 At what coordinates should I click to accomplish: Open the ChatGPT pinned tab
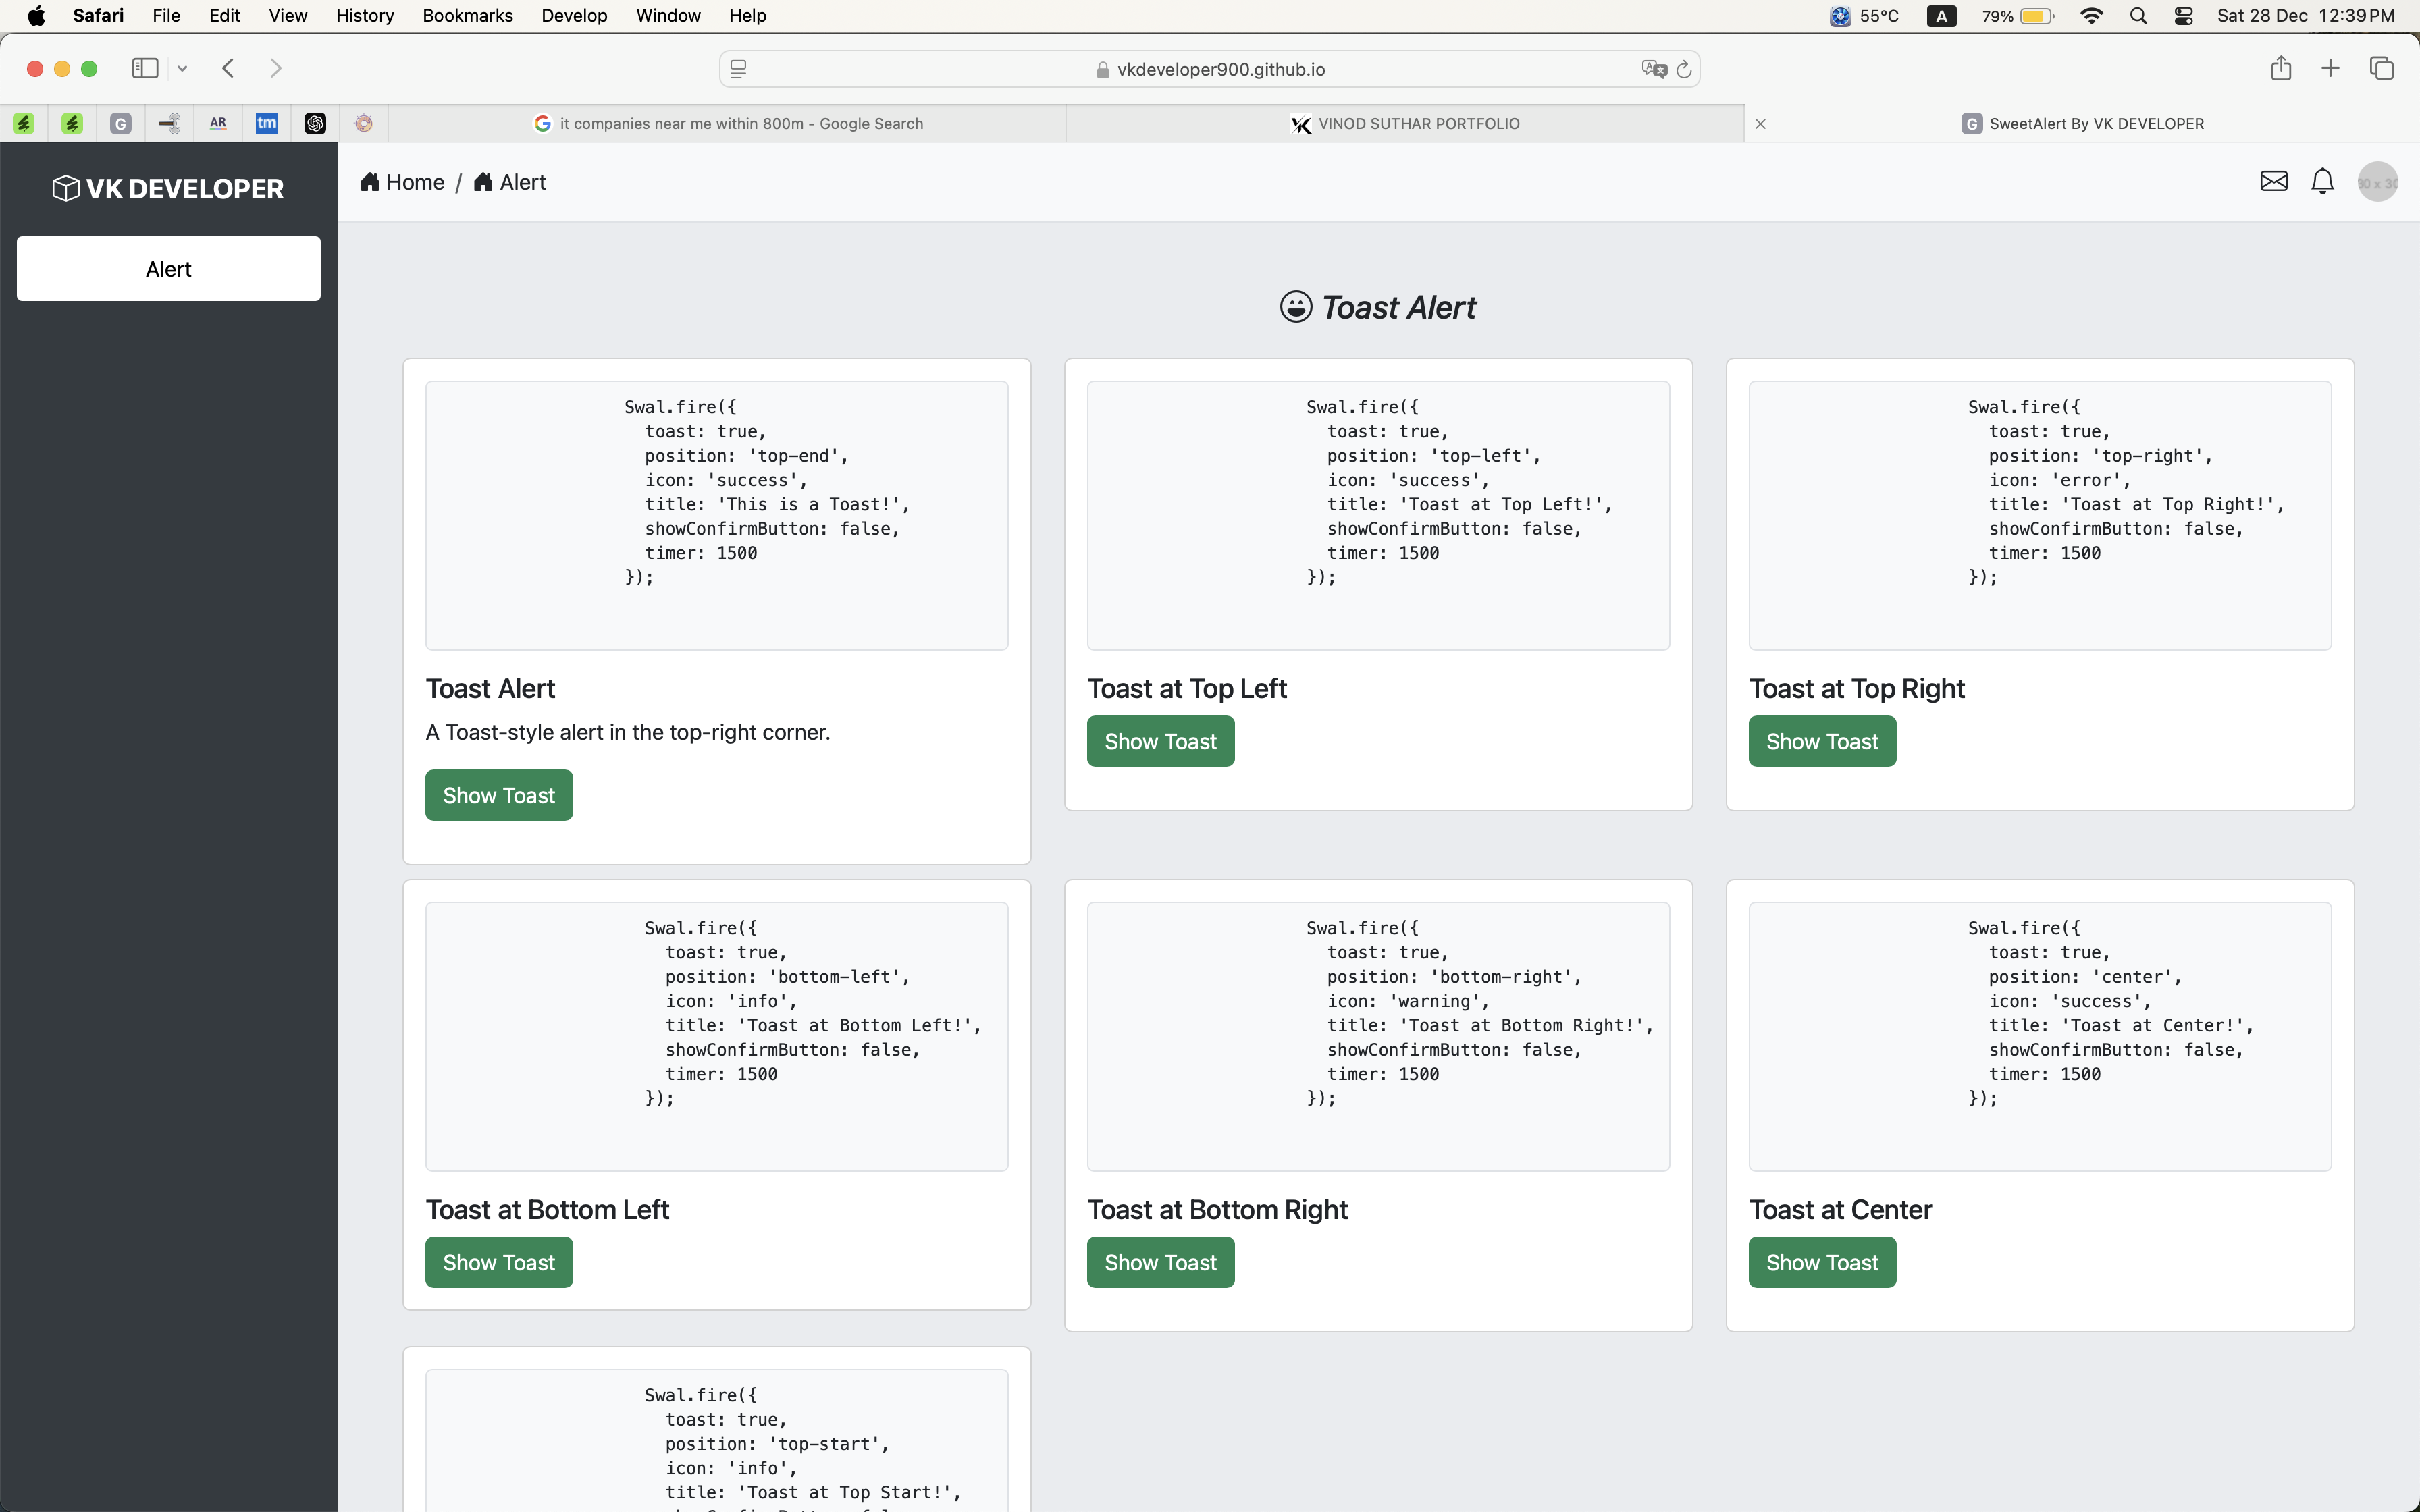(315, 123)
